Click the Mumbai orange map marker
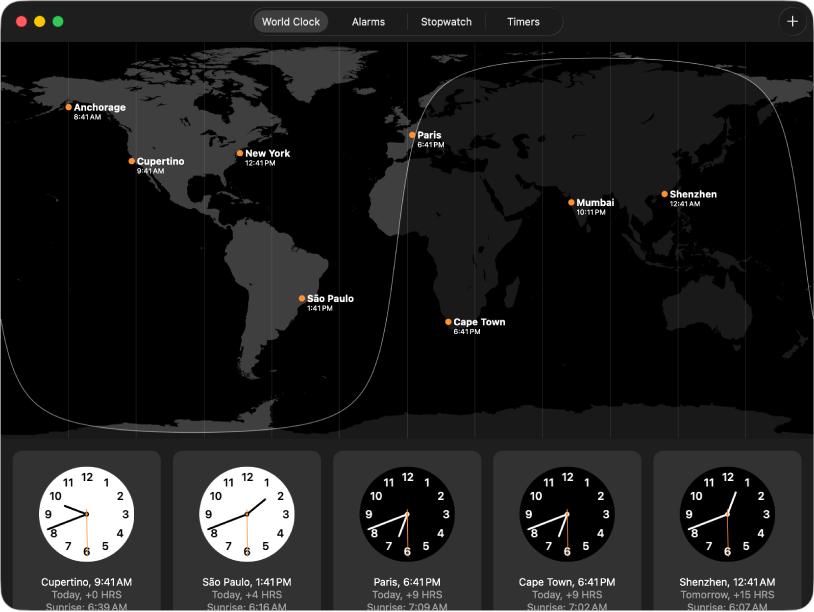The width and height of the screenshot is (814, 612). (x=571, y=202)
